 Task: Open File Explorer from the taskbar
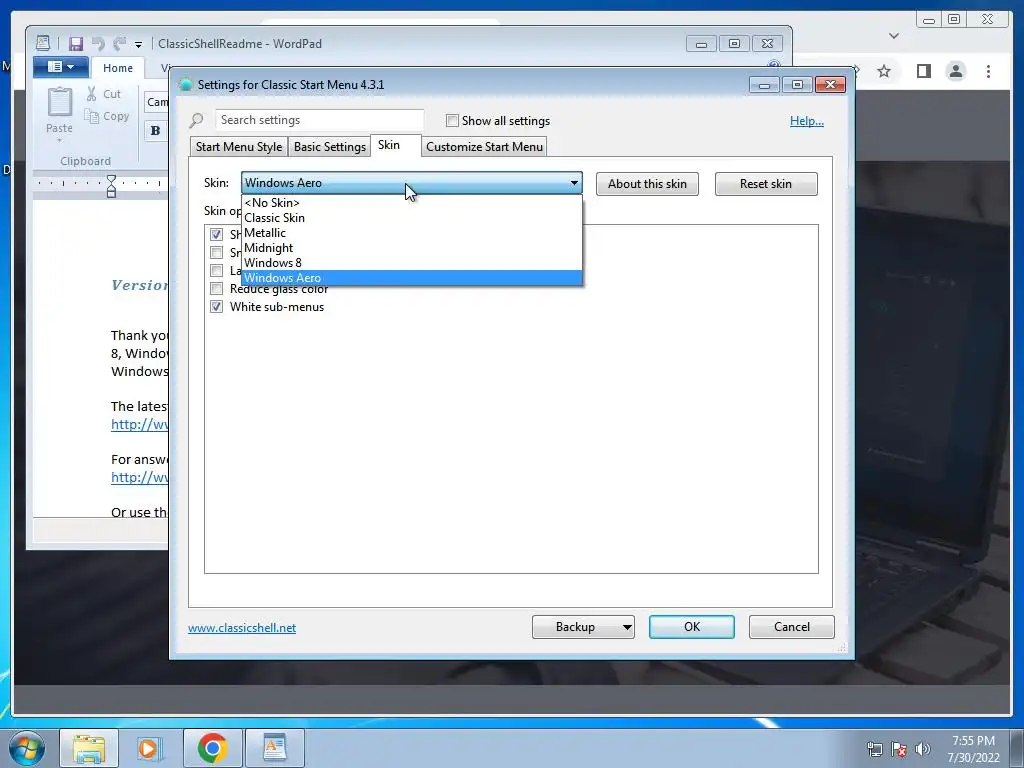(89, 748)
